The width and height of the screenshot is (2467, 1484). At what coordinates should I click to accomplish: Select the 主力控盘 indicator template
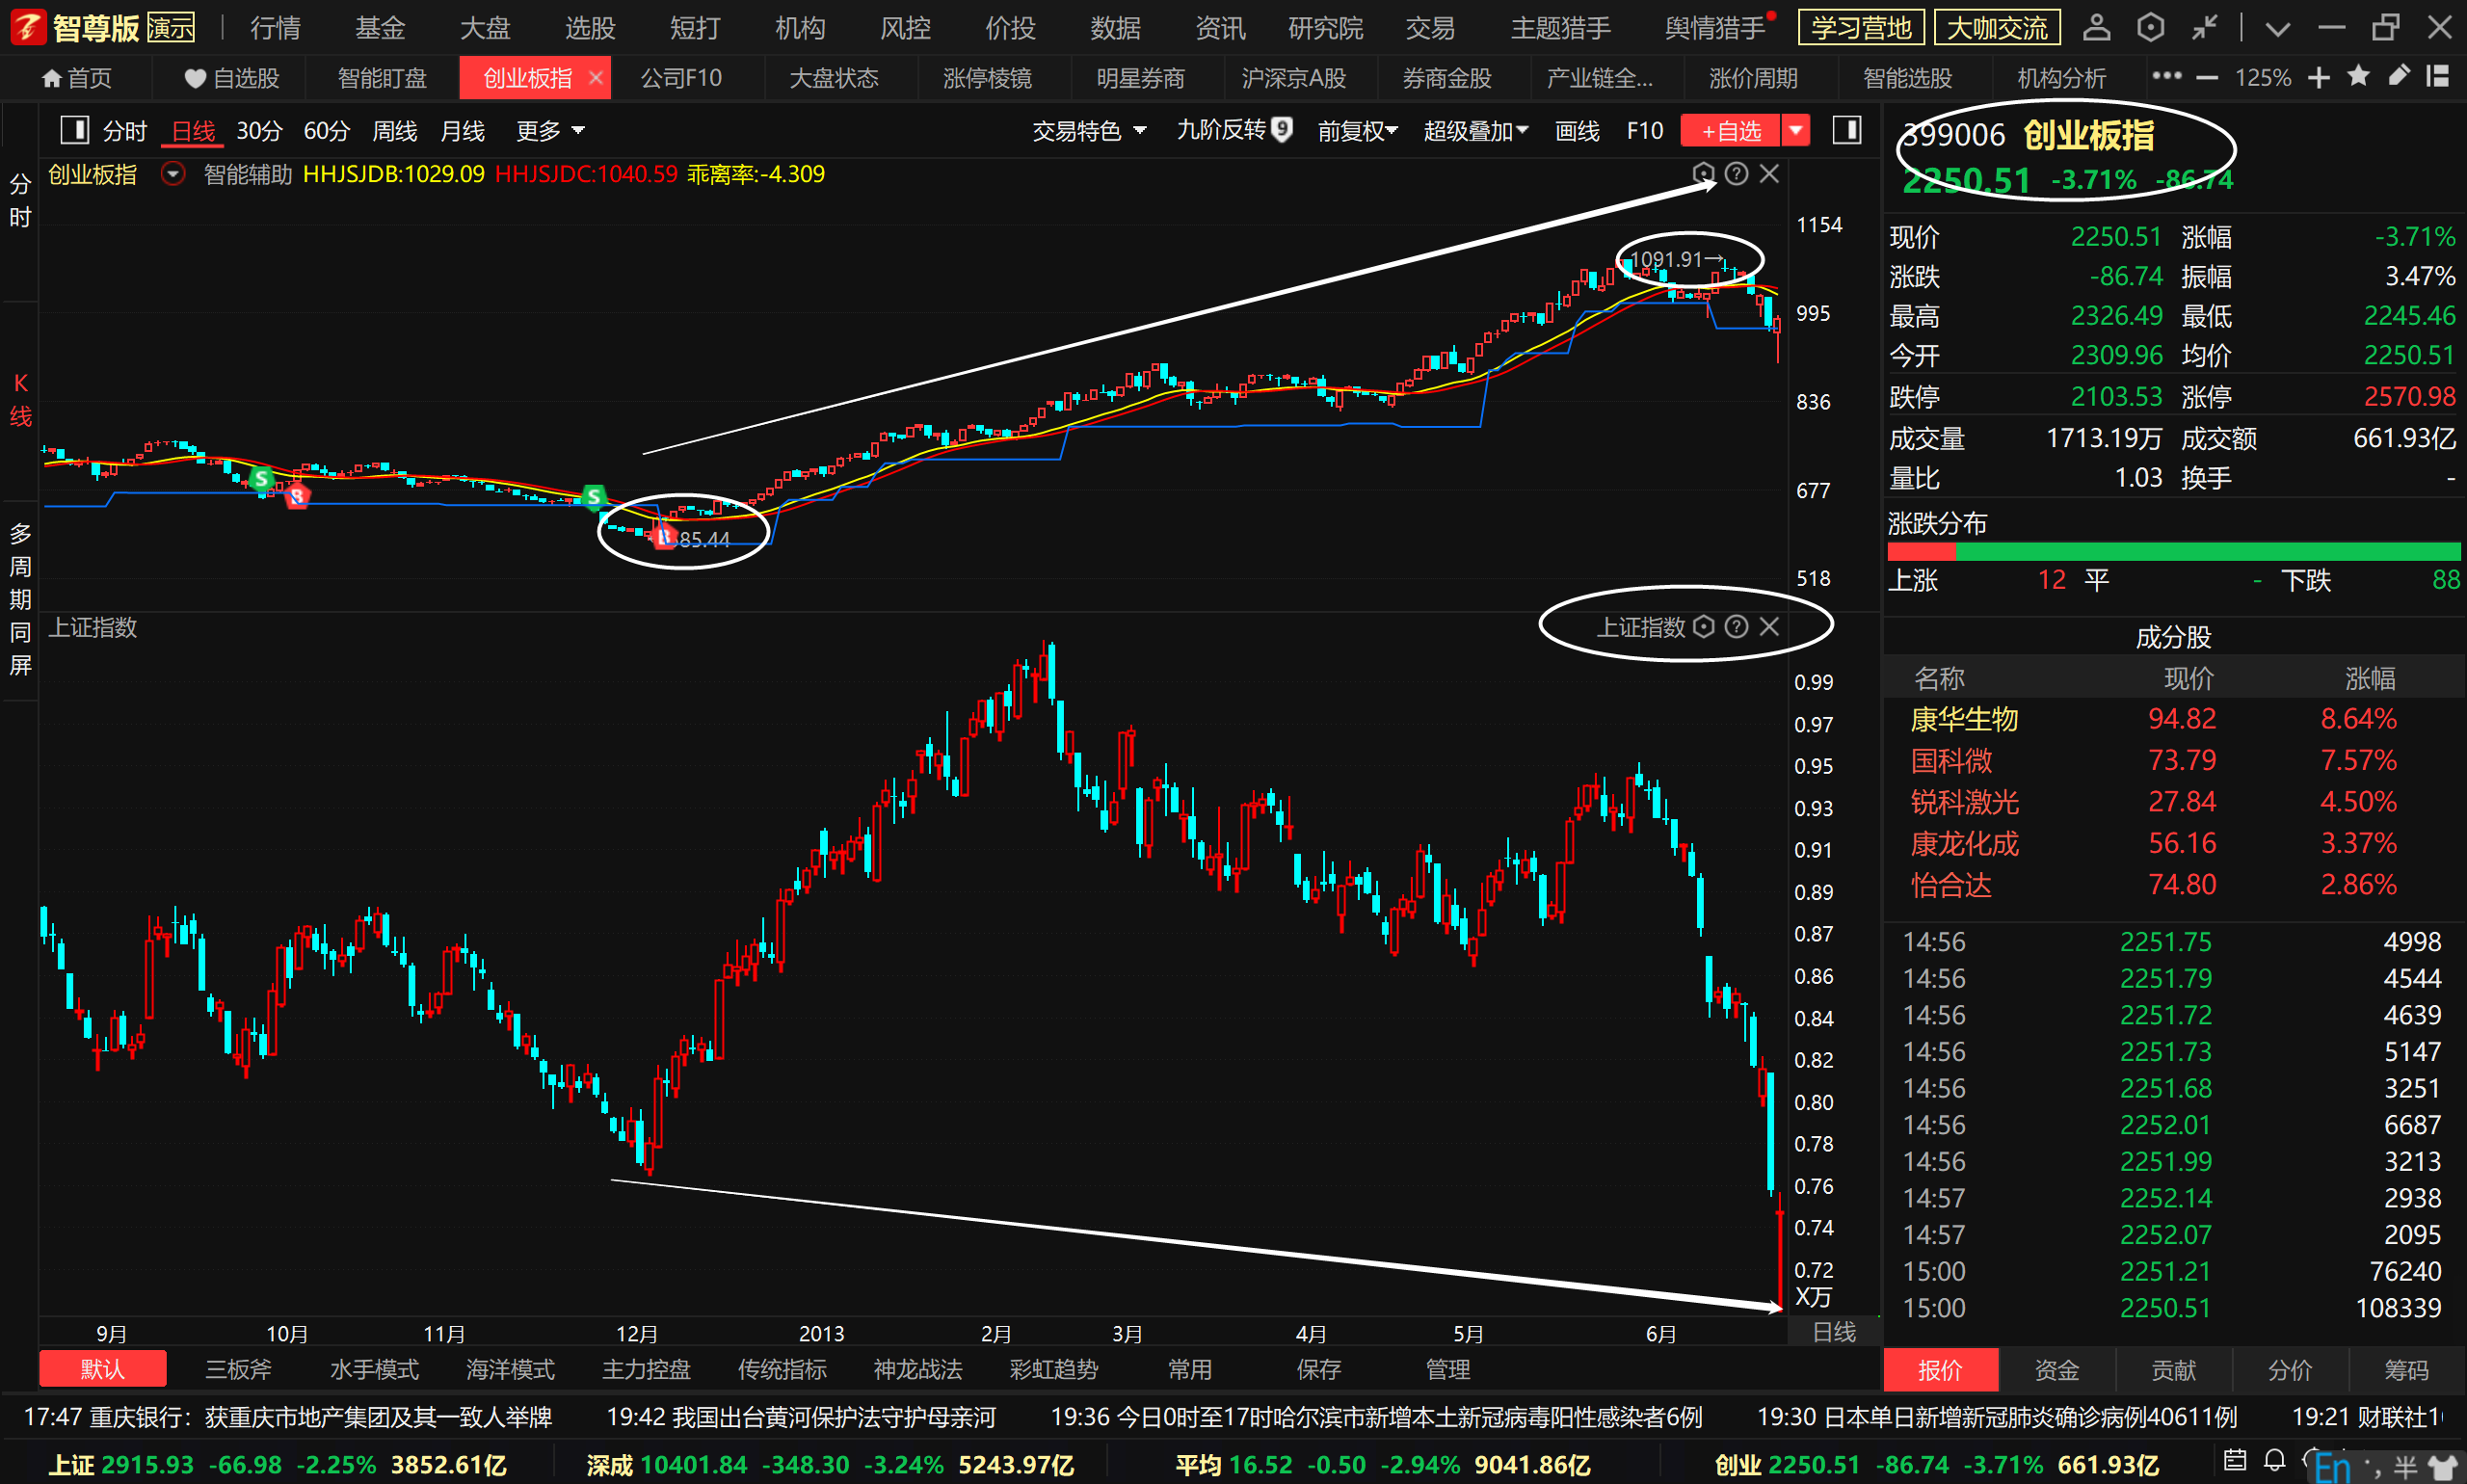pos(646,1369)
